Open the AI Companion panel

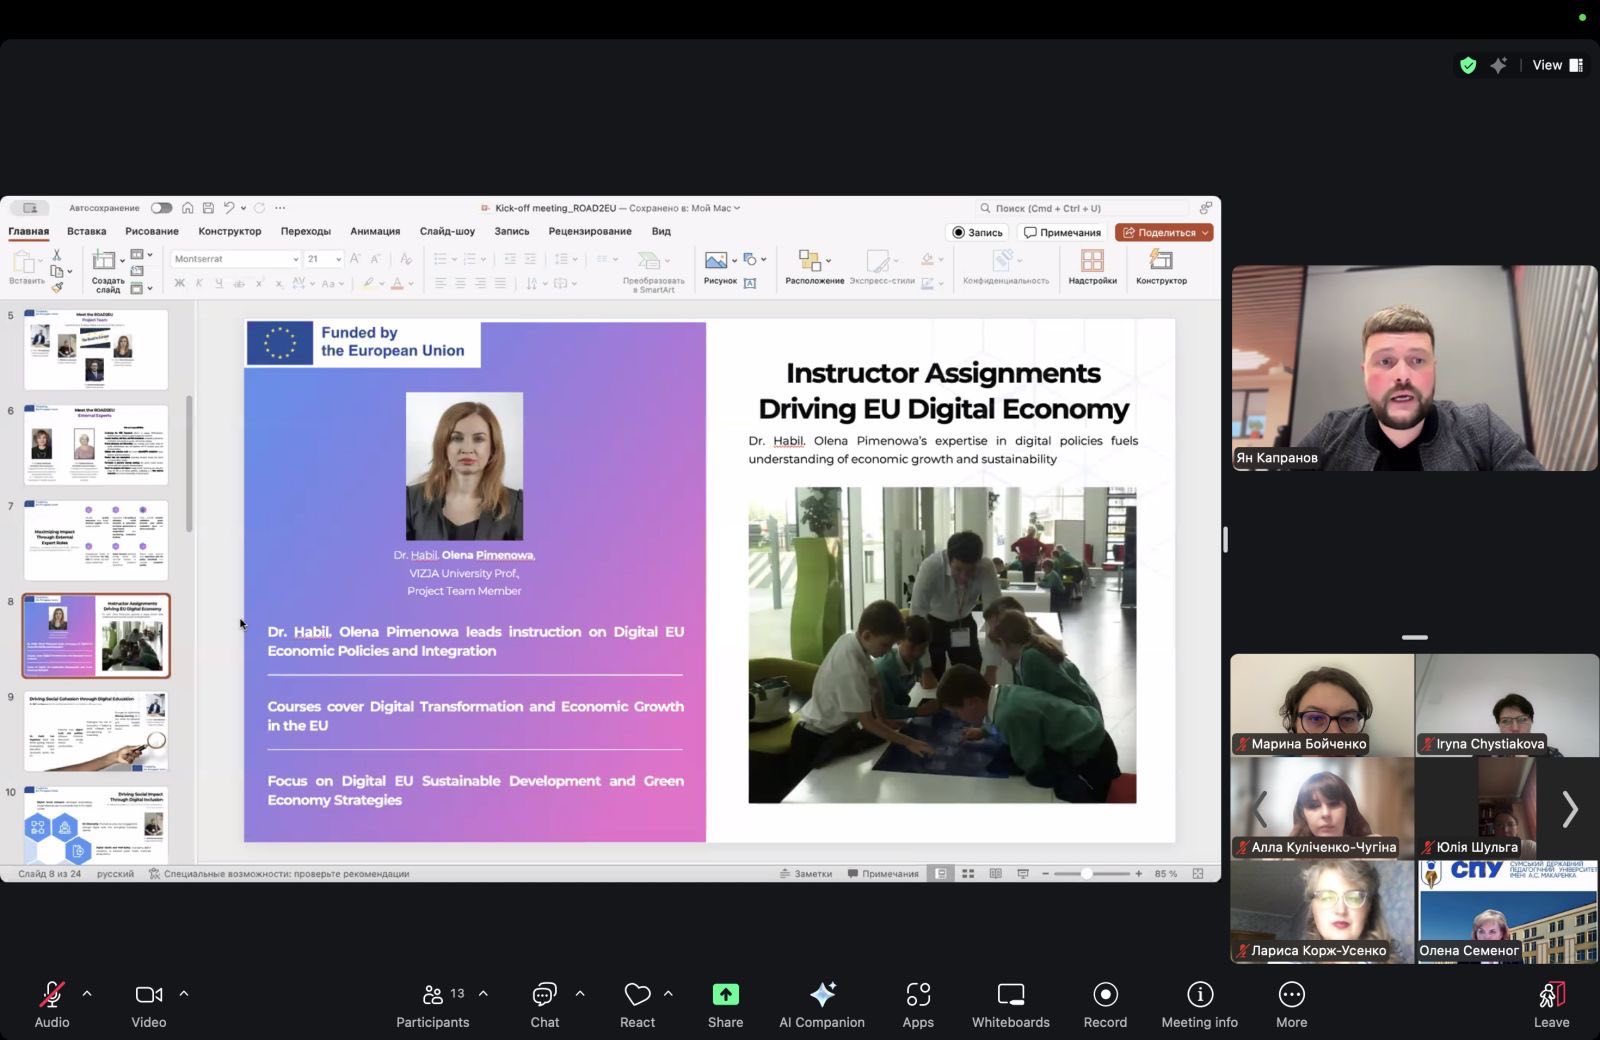(x=822, y=1004)
